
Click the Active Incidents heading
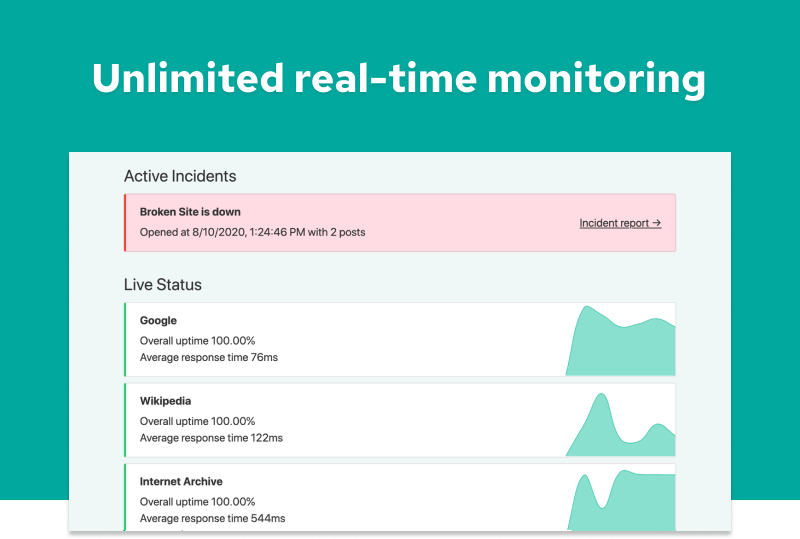[180, 176]
